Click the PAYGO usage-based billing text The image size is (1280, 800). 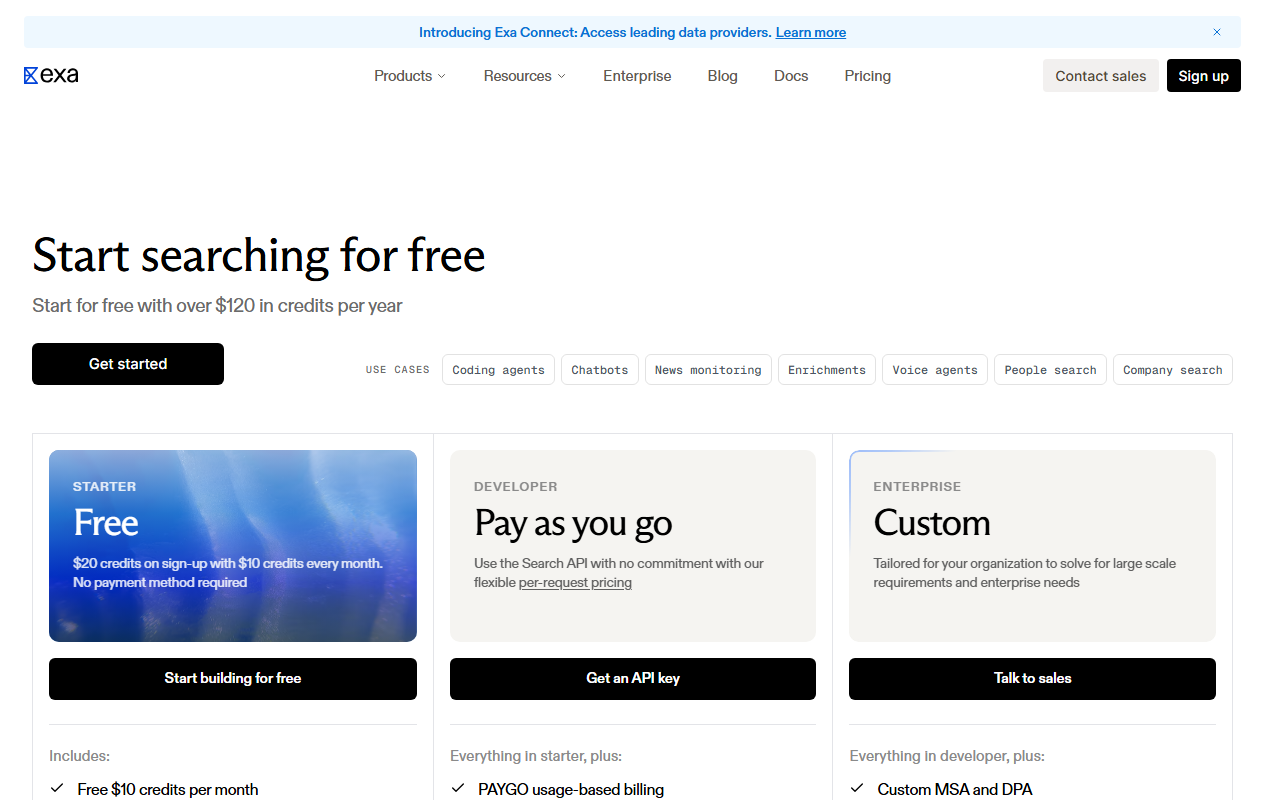click(x=571, y=790)
